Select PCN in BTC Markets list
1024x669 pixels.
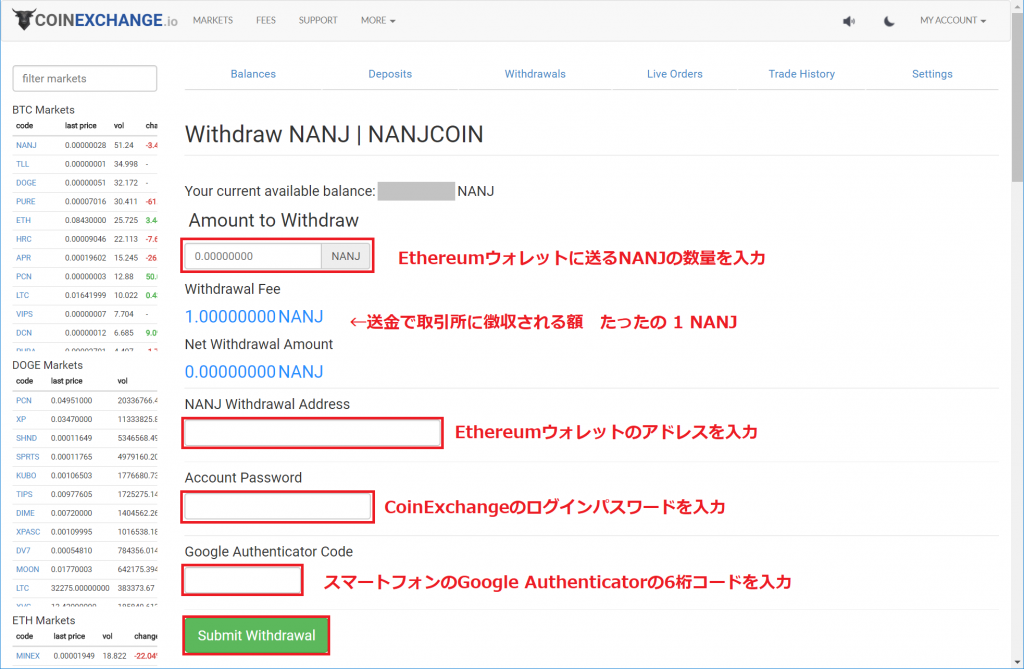coord(24,276)
